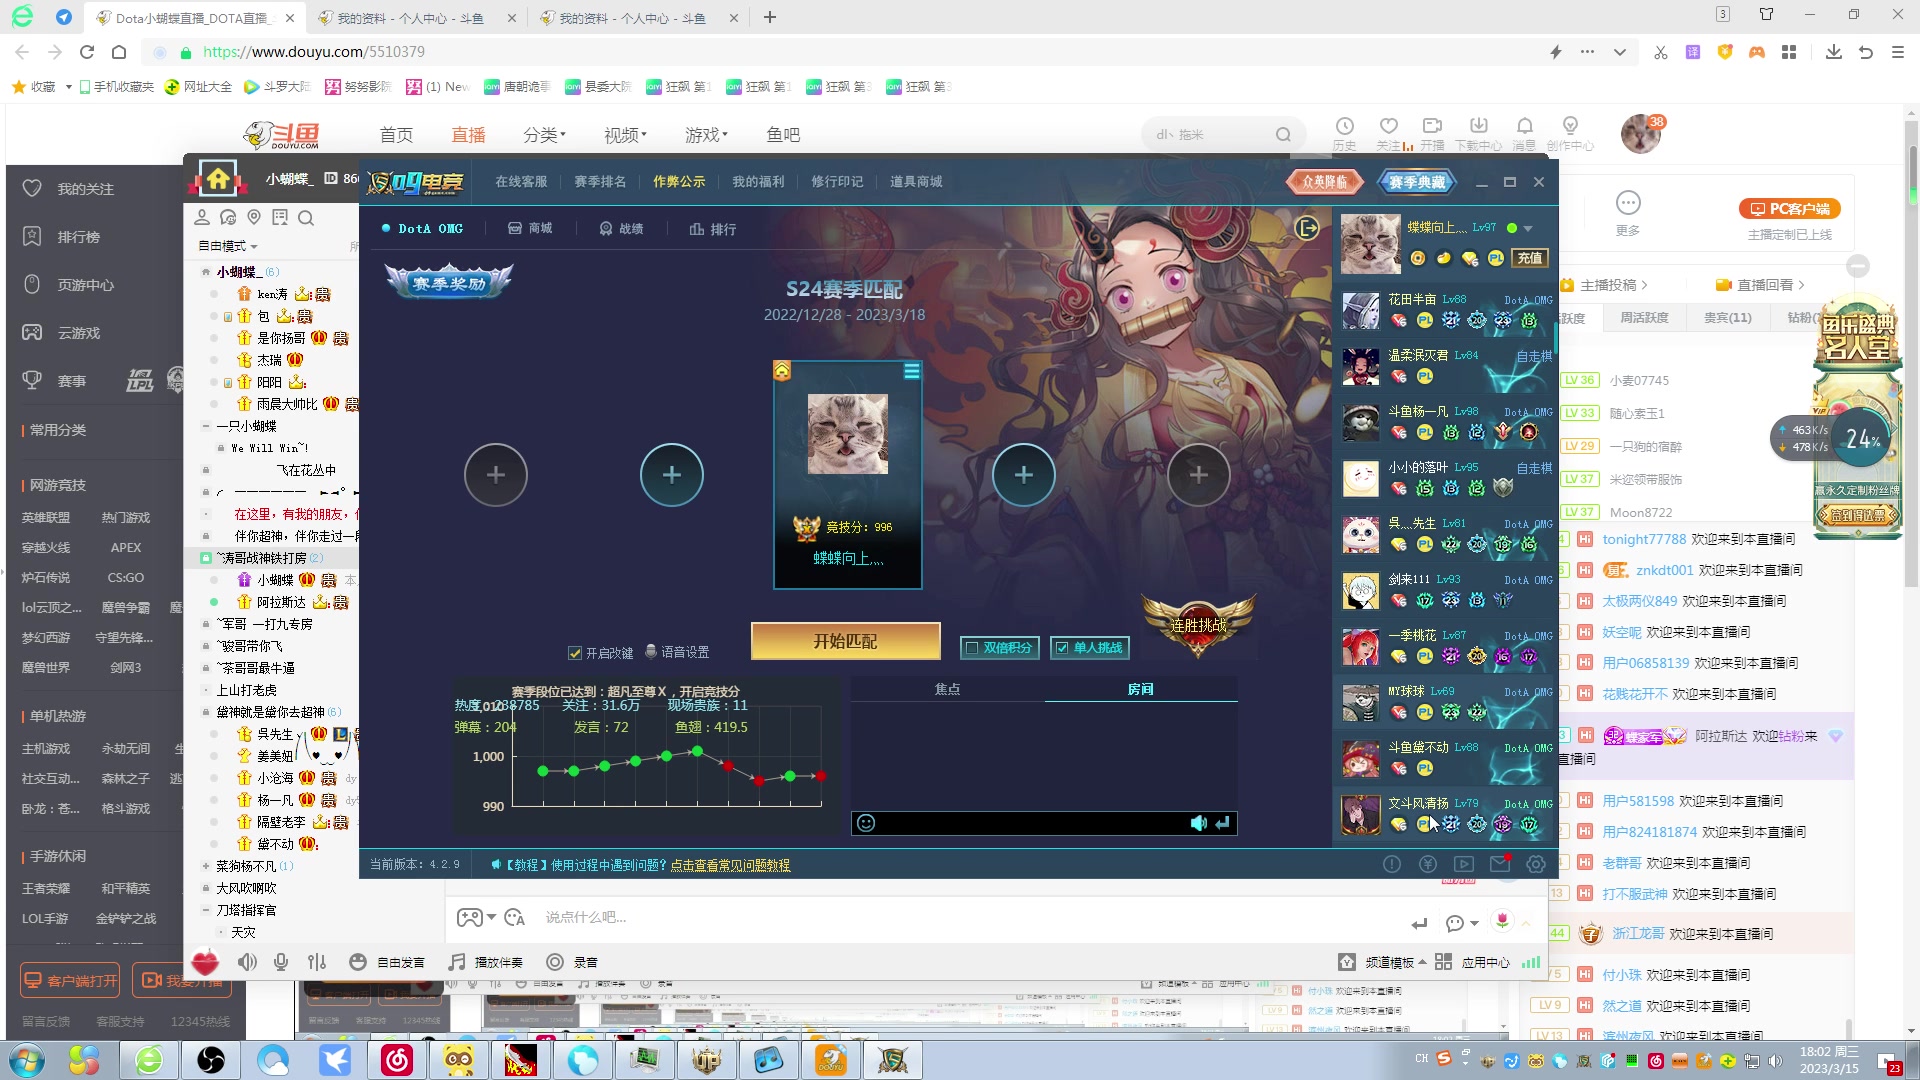Viewport: 1920px width, 1080px height.
Task: Open the 点击查看常见问题教程 link
Action: tap(730, 865)
